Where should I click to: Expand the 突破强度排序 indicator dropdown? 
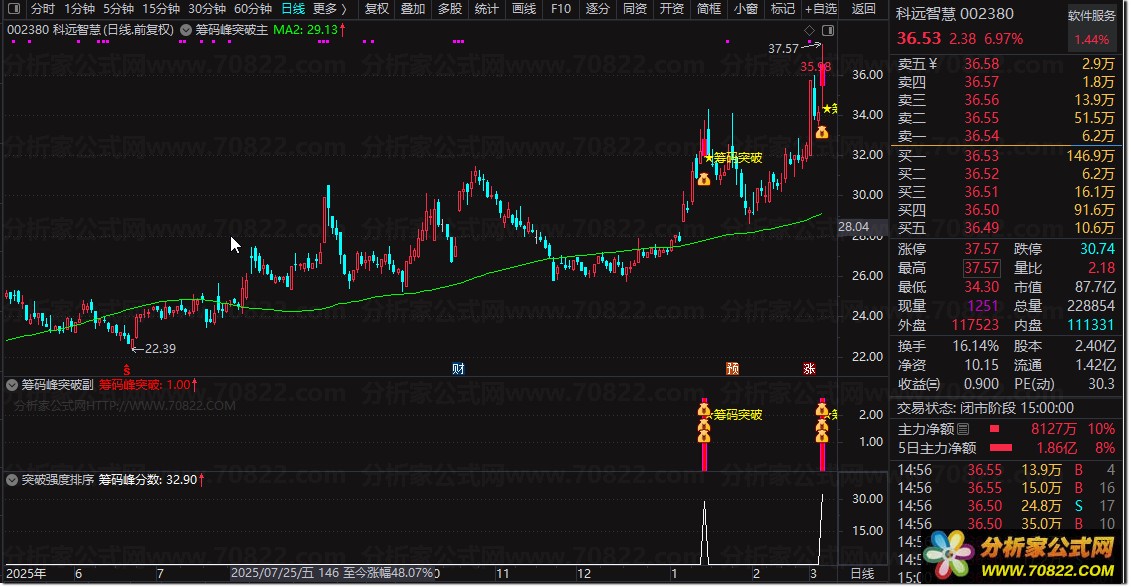pyautogui.click(x=13, y=480)
